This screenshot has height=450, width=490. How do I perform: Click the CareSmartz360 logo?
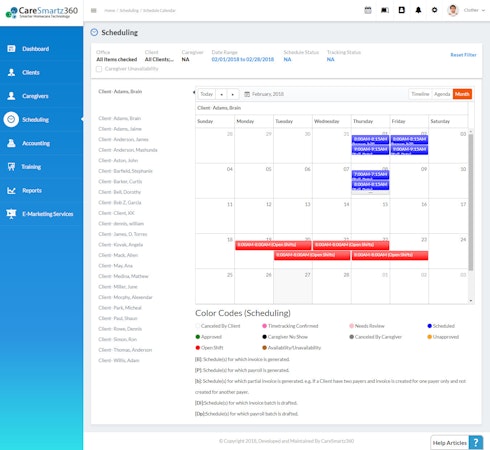42,12
